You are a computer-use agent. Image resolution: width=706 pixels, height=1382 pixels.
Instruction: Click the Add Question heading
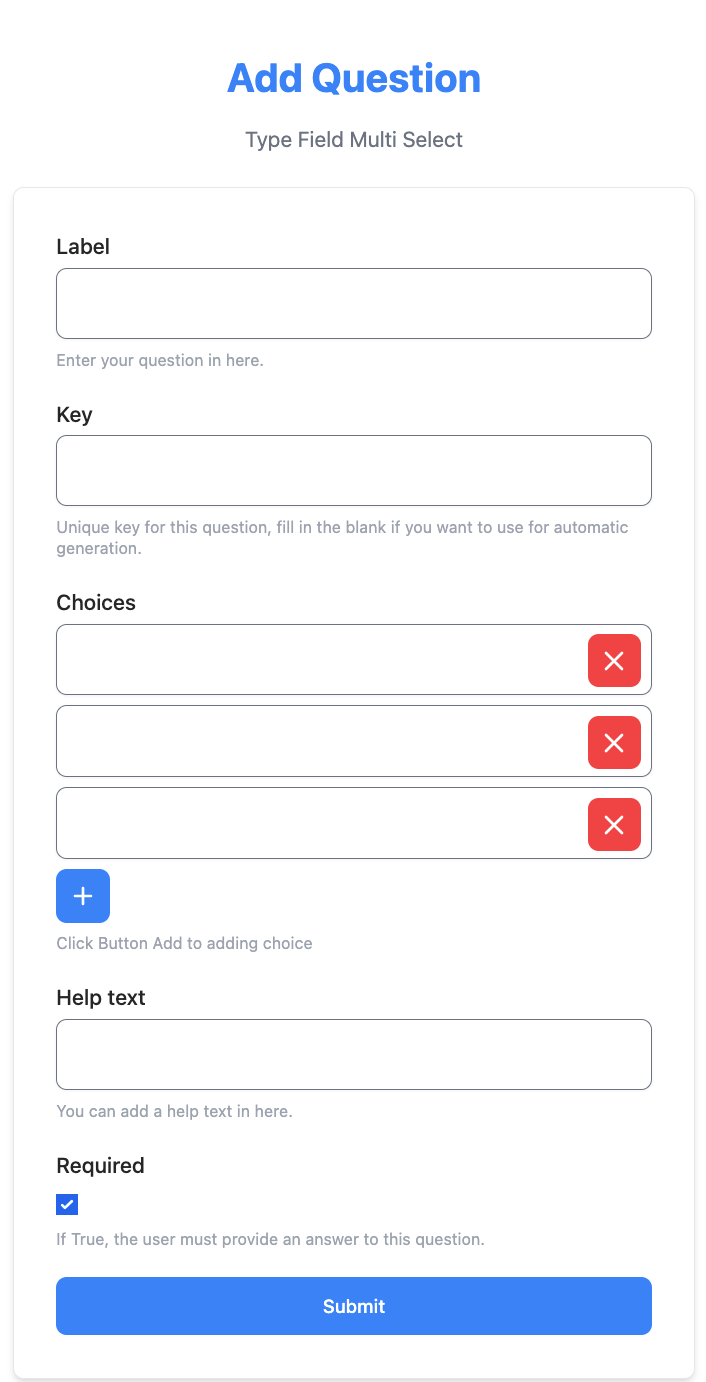coord(354,78)
